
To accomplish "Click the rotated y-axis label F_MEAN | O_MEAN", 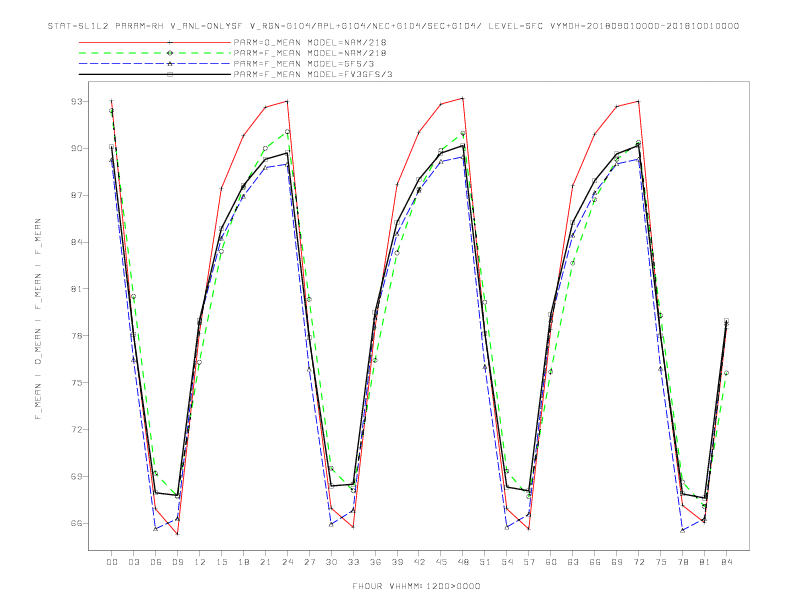I will [x=38, y=319].
